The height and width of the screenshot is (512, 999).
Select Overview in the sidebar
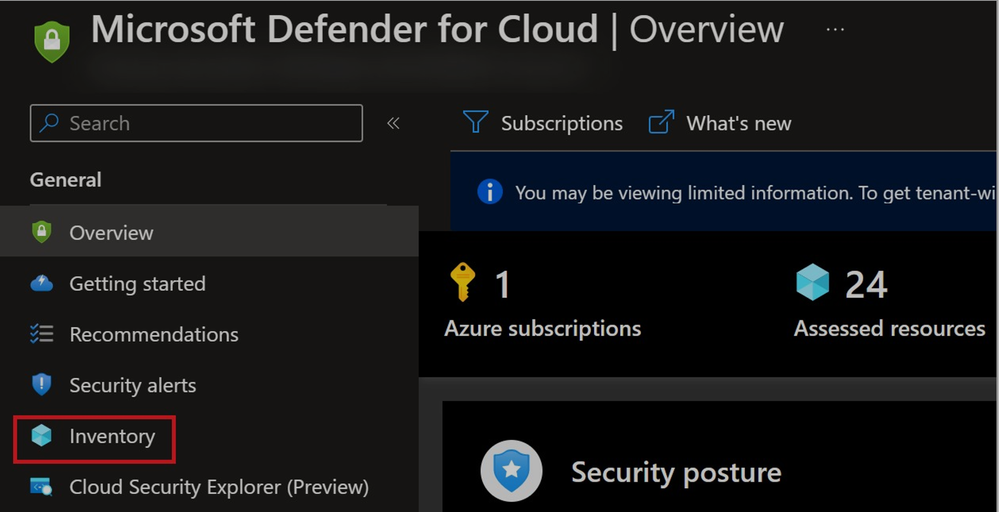click(x=209, y=232)
